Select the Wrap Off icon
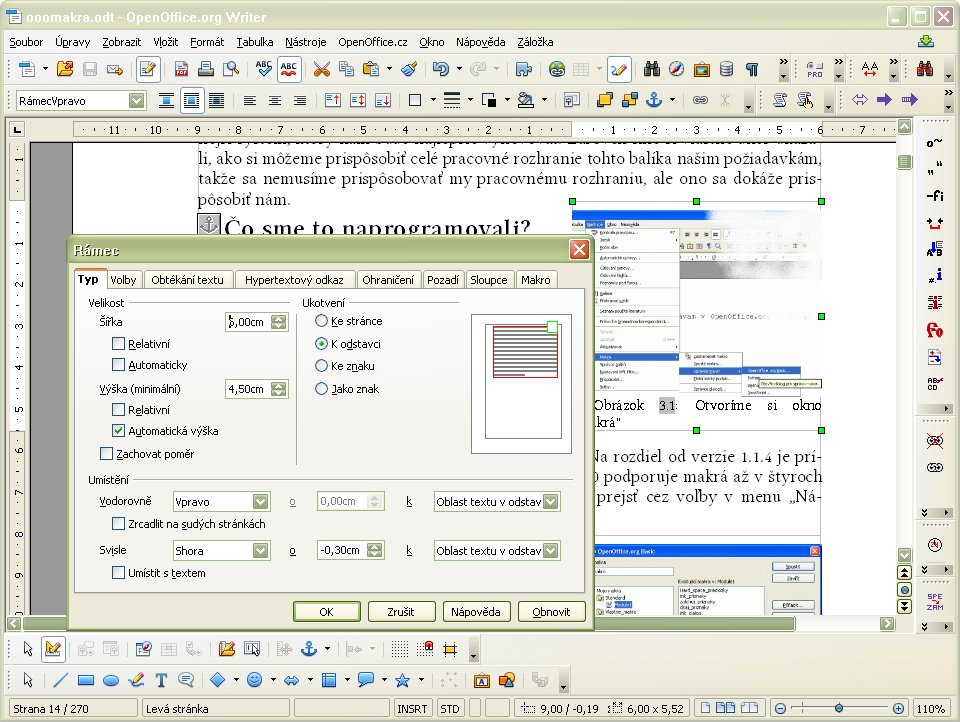960x722 pixels. tap(166, 100)
